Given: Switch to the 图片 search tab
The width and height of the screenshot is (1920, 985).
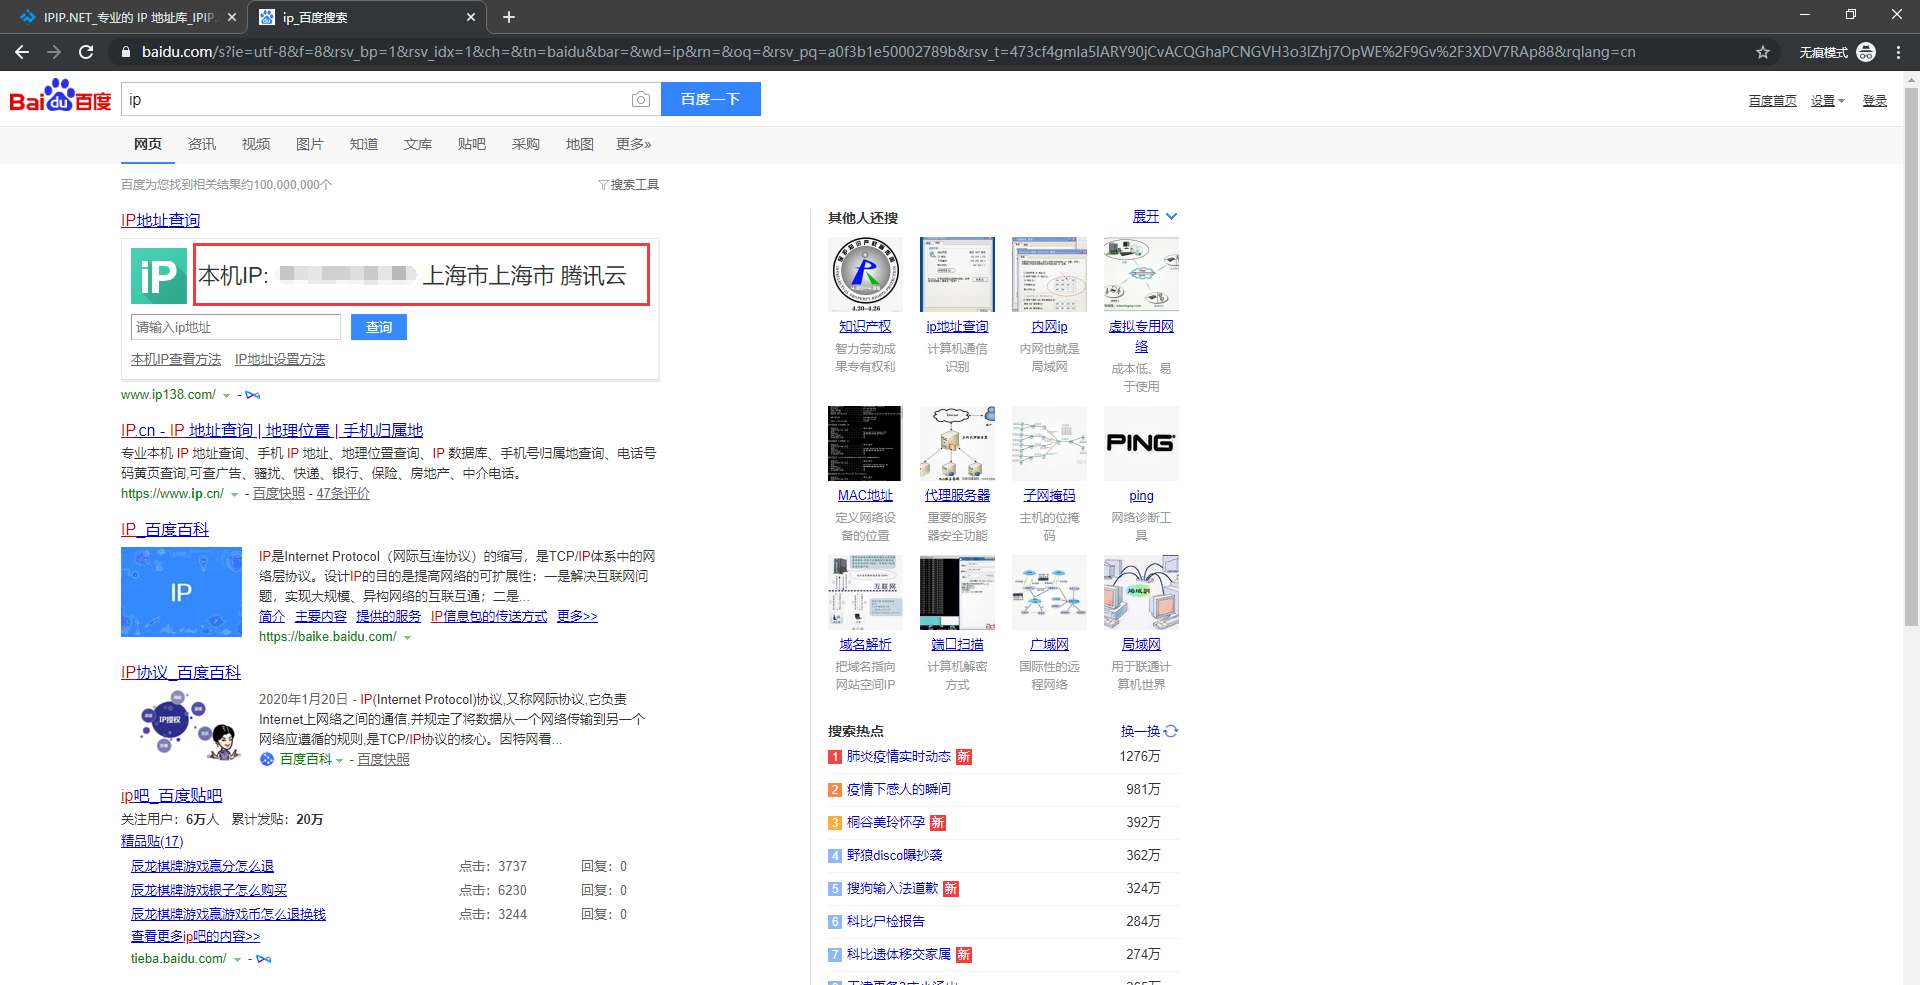Looking at the screenshot, I should [310, 144].
